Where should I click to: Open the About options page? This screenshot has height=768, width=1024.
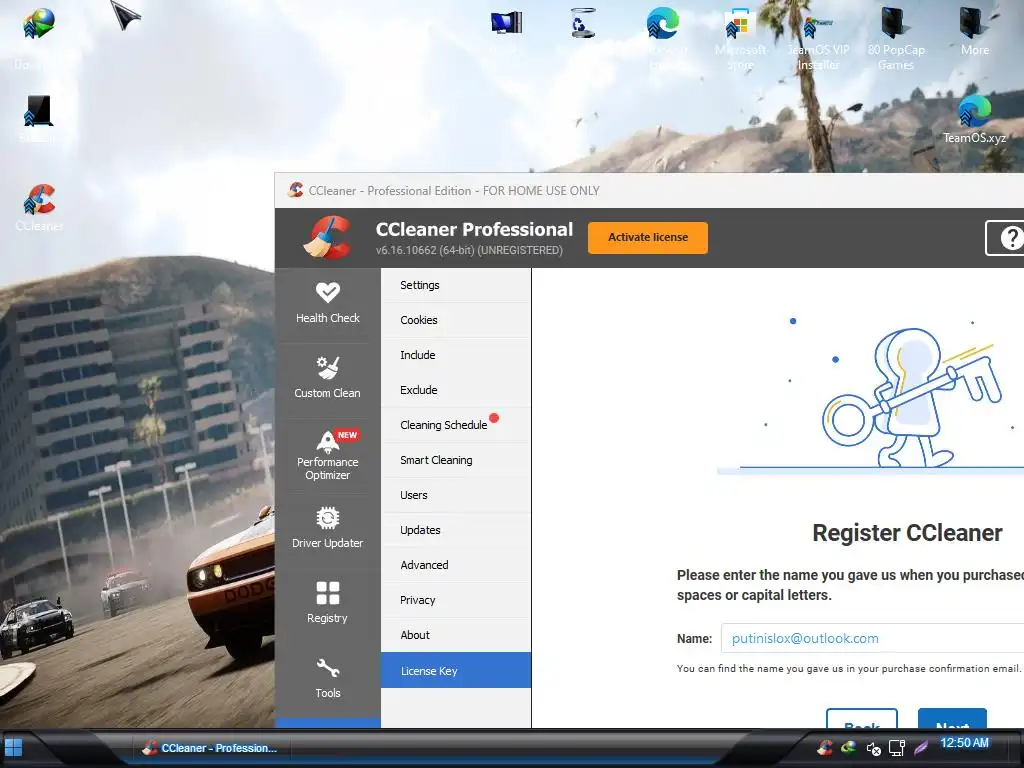pyautogui.click(x=456, y=635)
